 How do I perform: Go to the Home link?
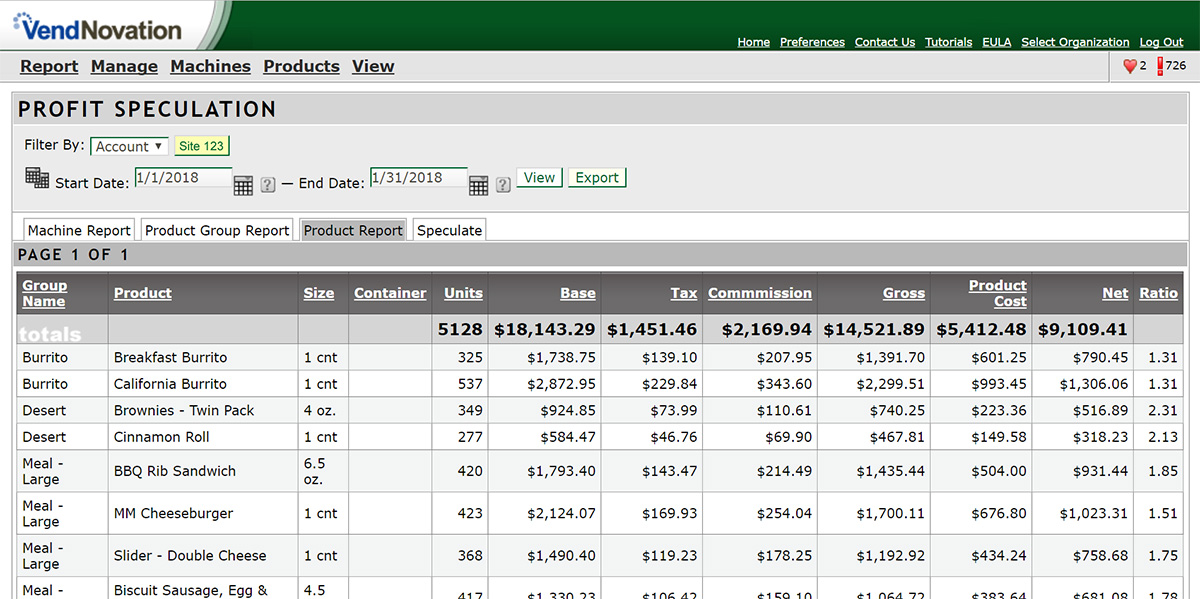coord(754,42)
